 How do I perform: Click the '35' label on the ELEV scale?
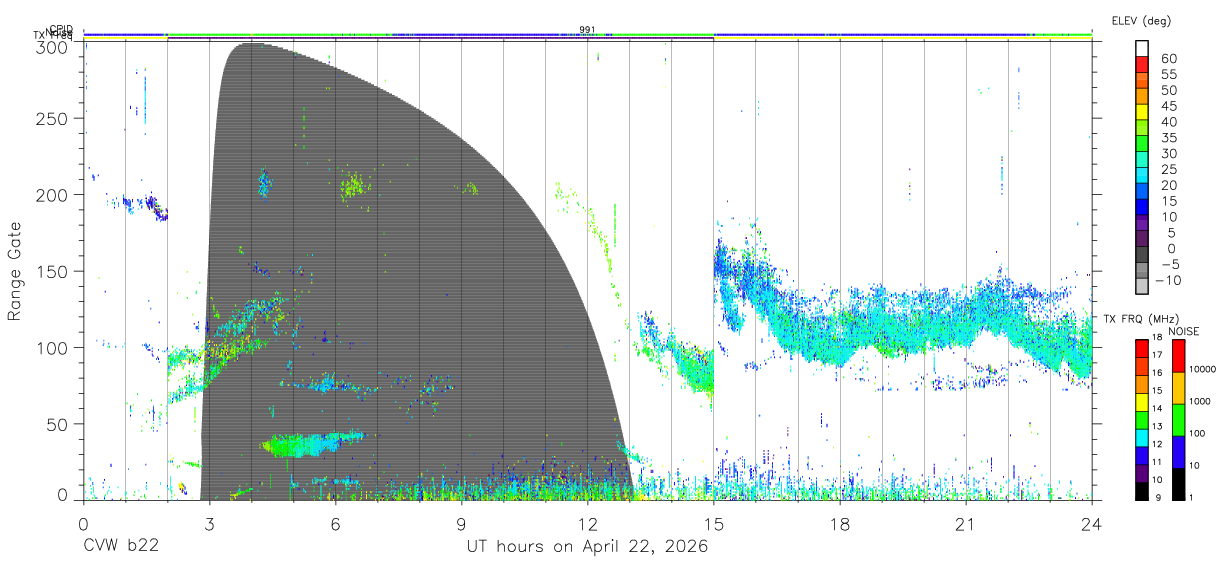1168,138
